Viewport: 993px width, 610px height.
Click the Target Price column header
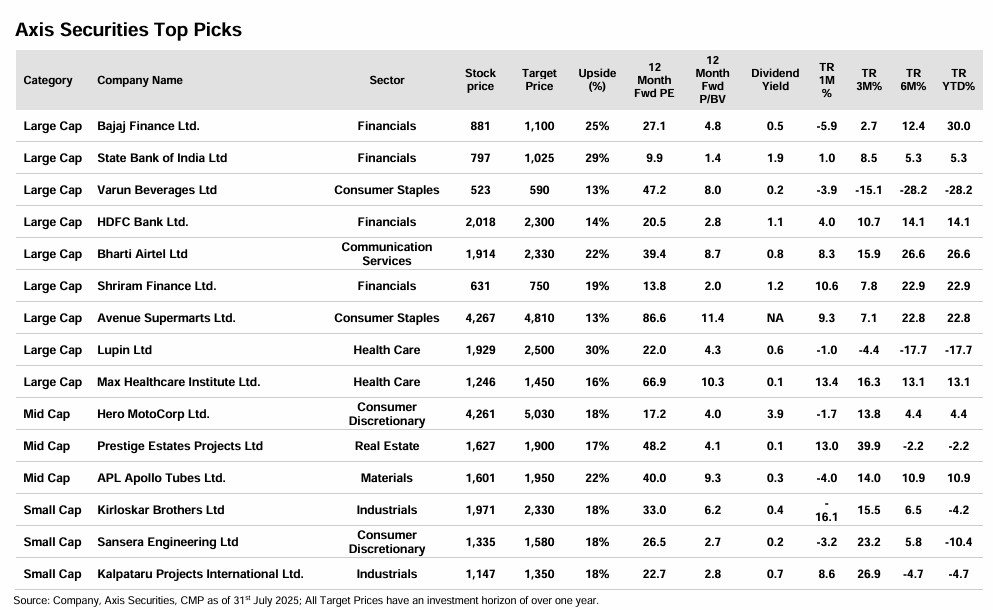click(539, 80)
